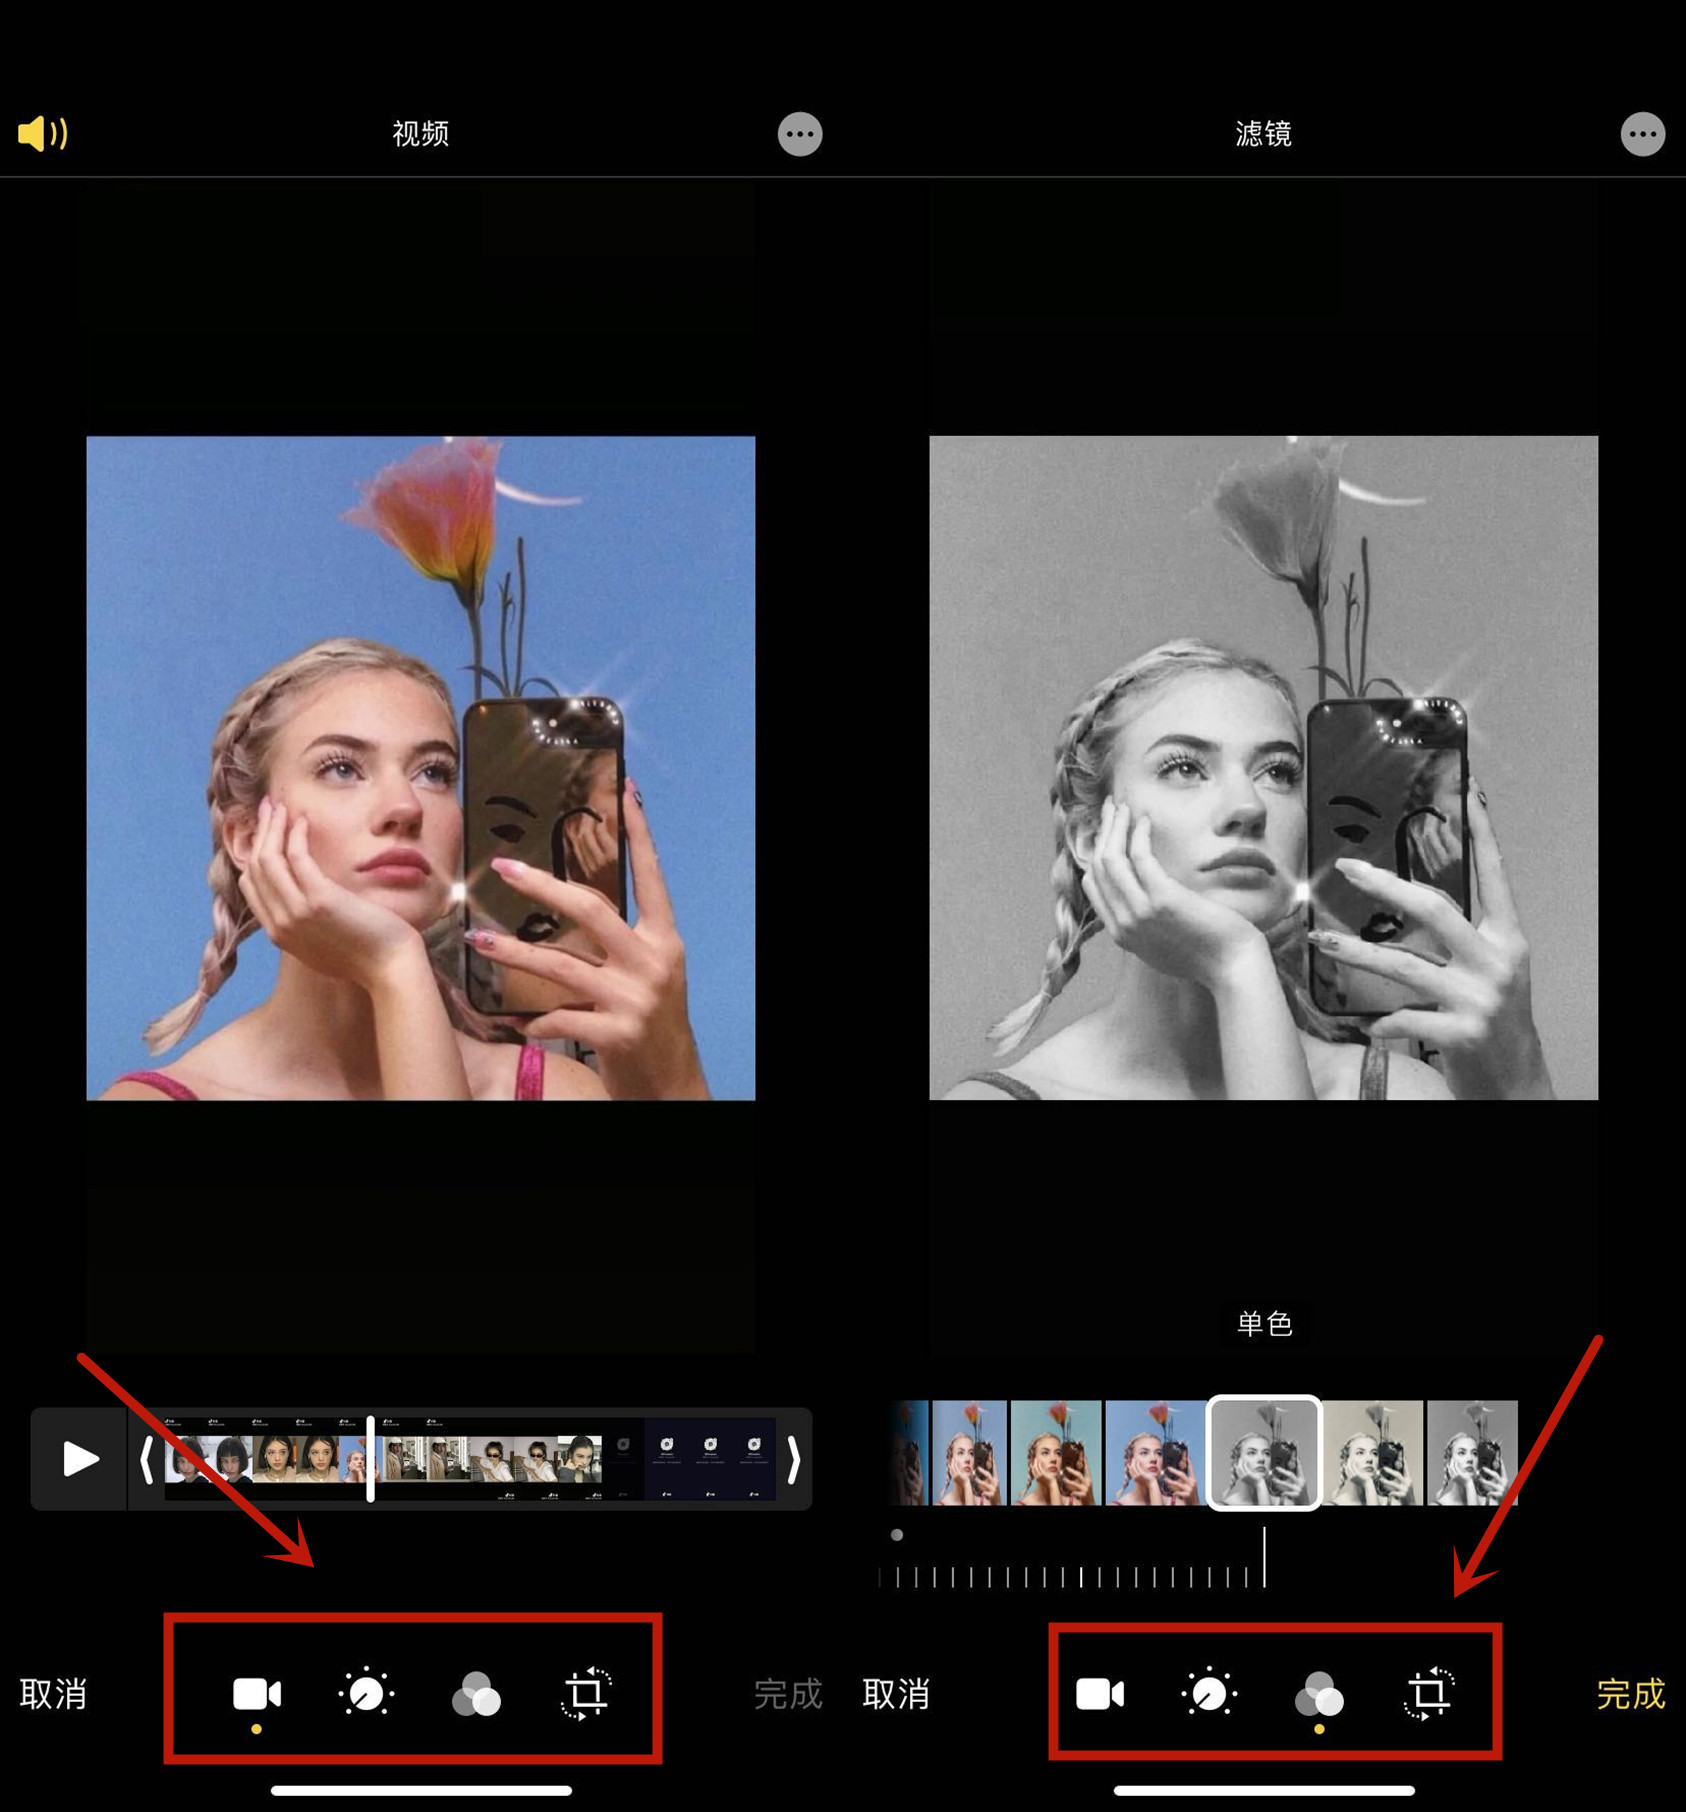
Task: Click the right trim handle on the video timeline
Action: coord(793,1459)
